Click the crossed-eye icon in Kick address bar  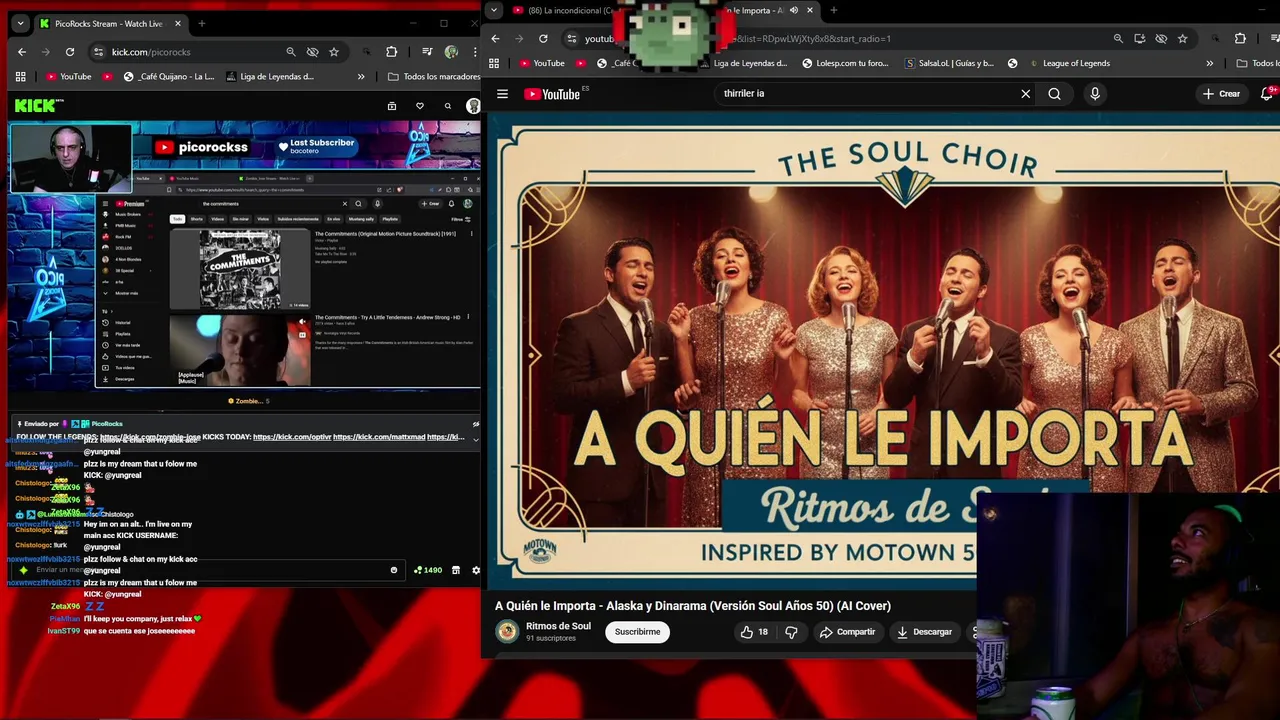click(313, 52)
